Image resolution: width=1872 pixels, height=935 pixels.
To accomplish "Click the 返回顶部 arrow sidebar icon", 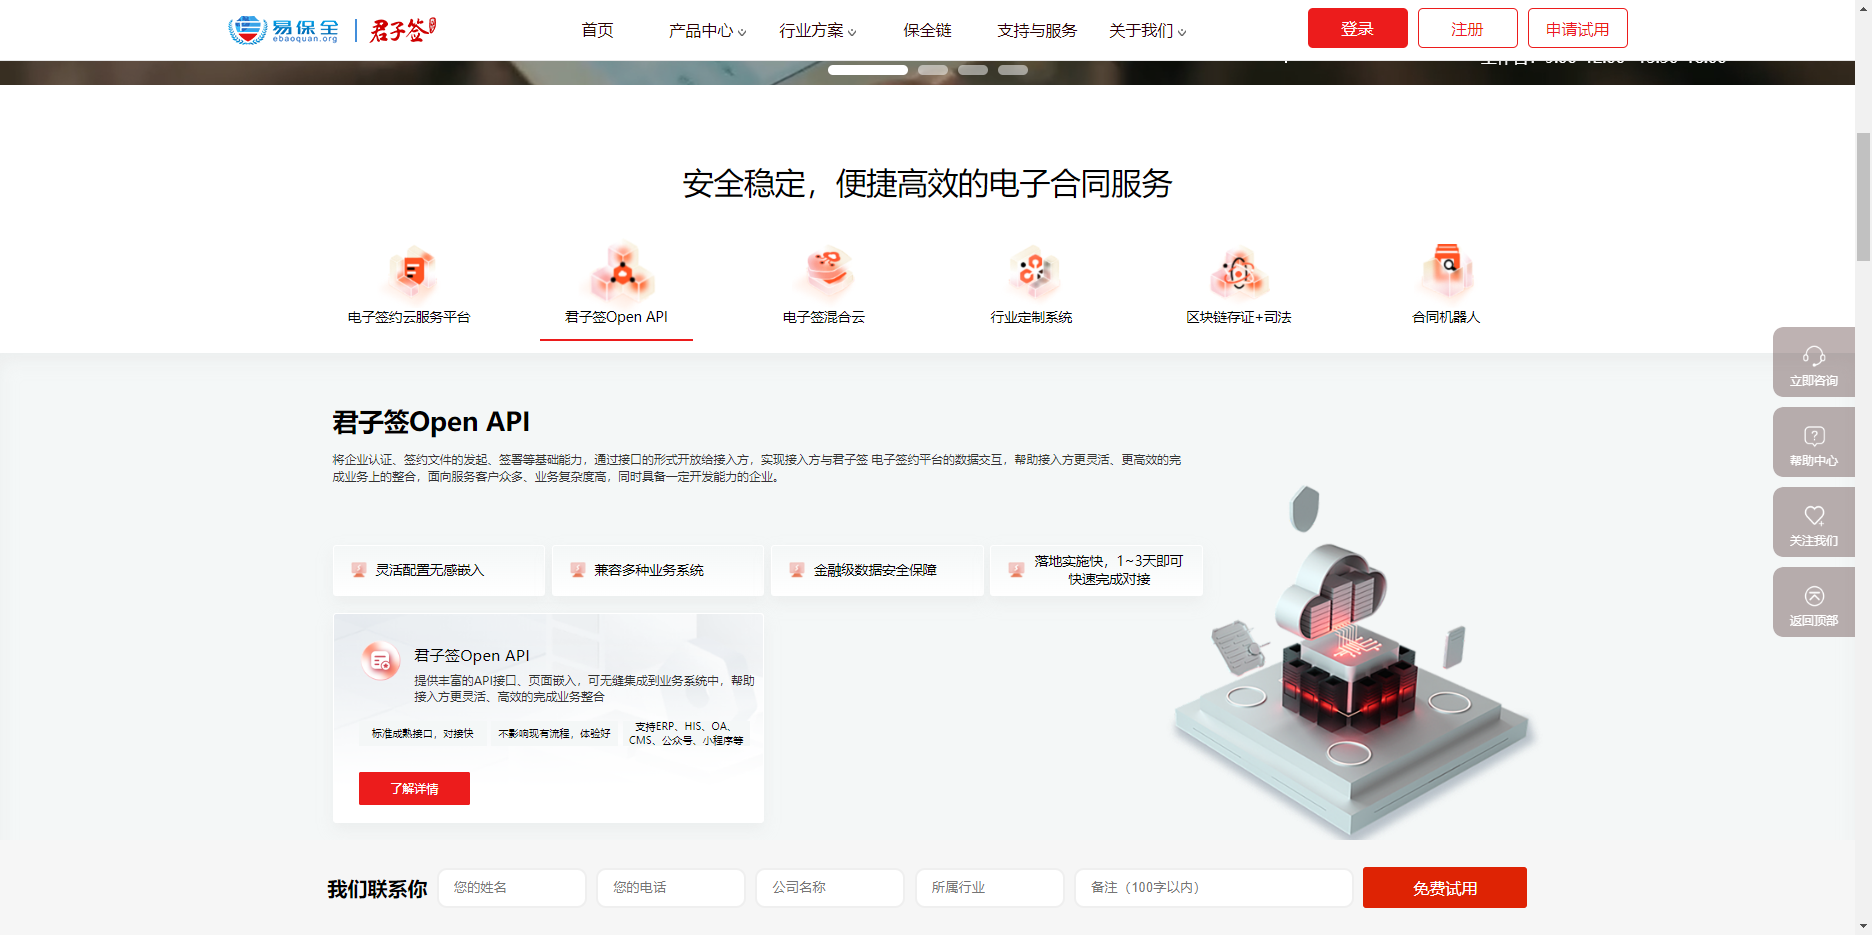I will point(1814,596).
